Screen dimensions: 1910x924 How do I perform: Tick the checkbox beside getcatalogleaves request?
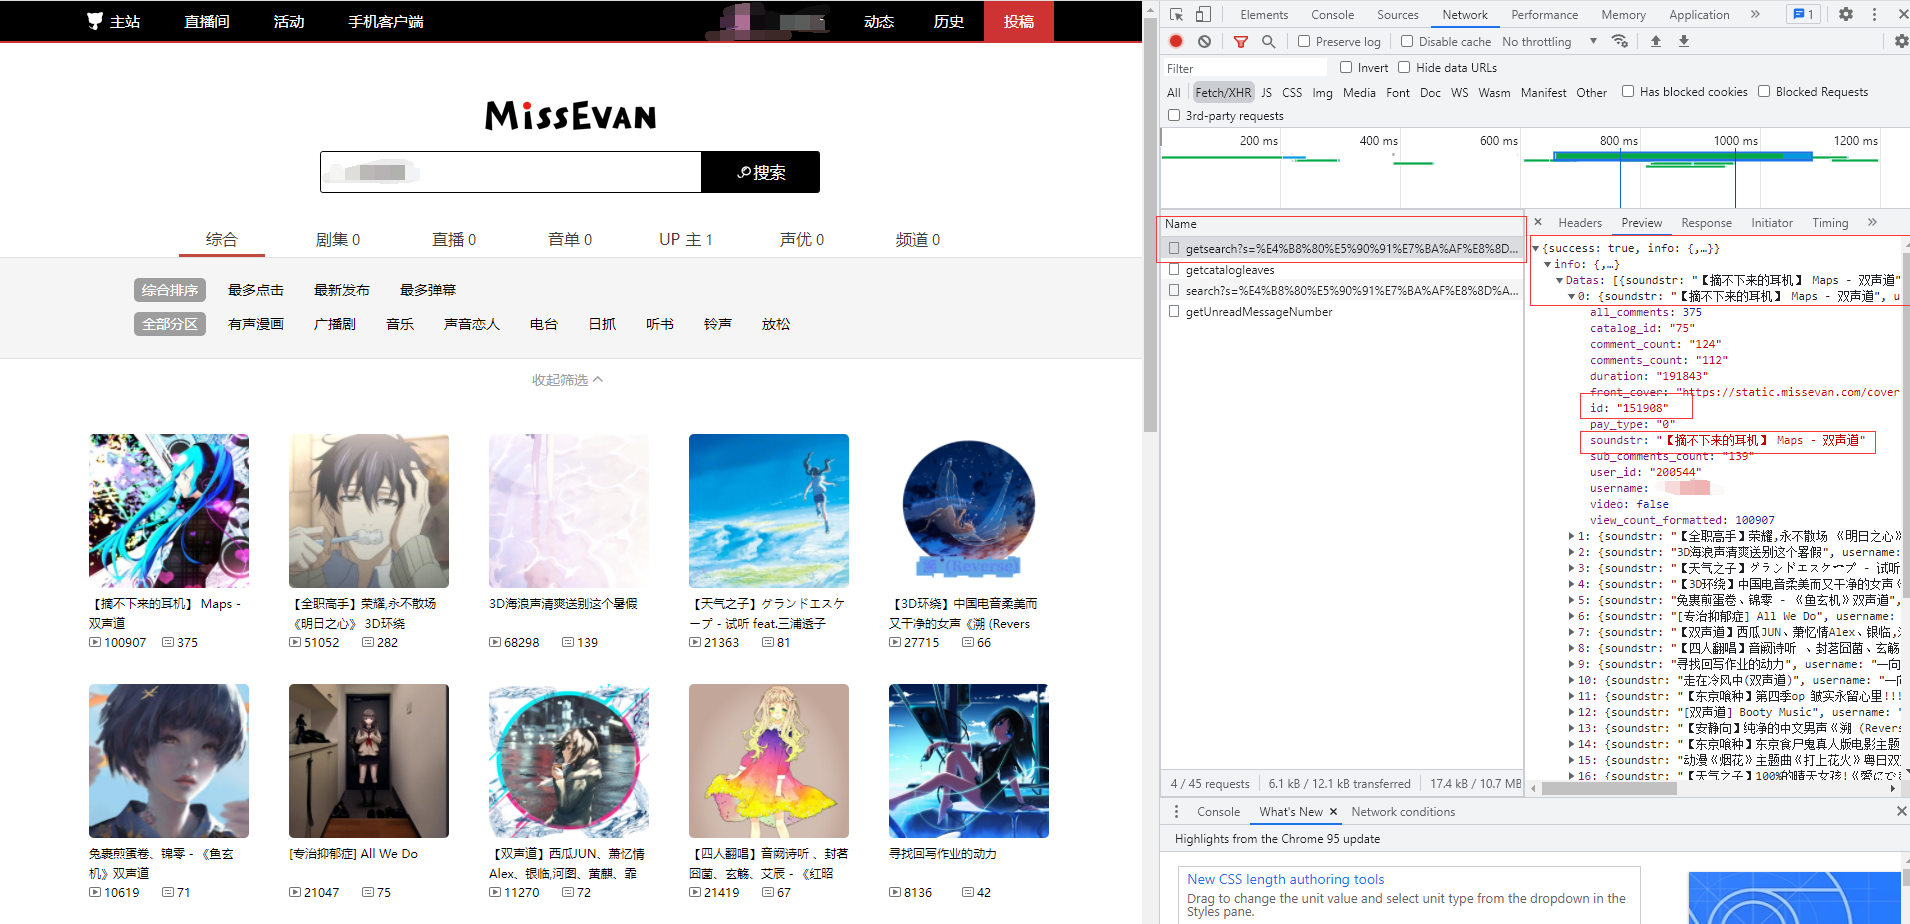(1174, 269)
